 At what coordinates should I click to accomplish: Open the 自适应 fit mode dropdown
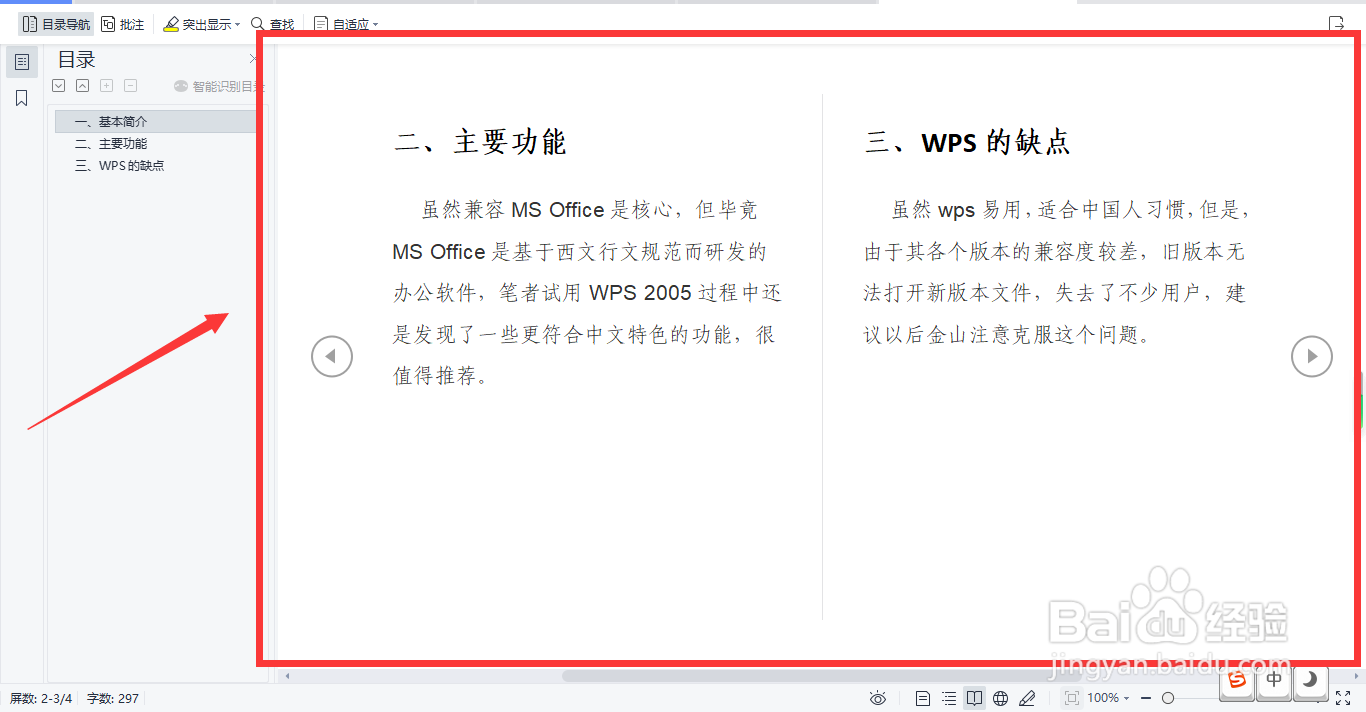[x=346, y=24]
